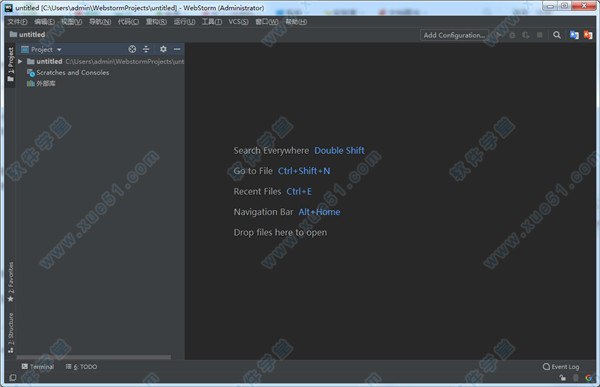Click the Google icon in status bar
This screenshot has width=600, height=387.
pos(589,378)
